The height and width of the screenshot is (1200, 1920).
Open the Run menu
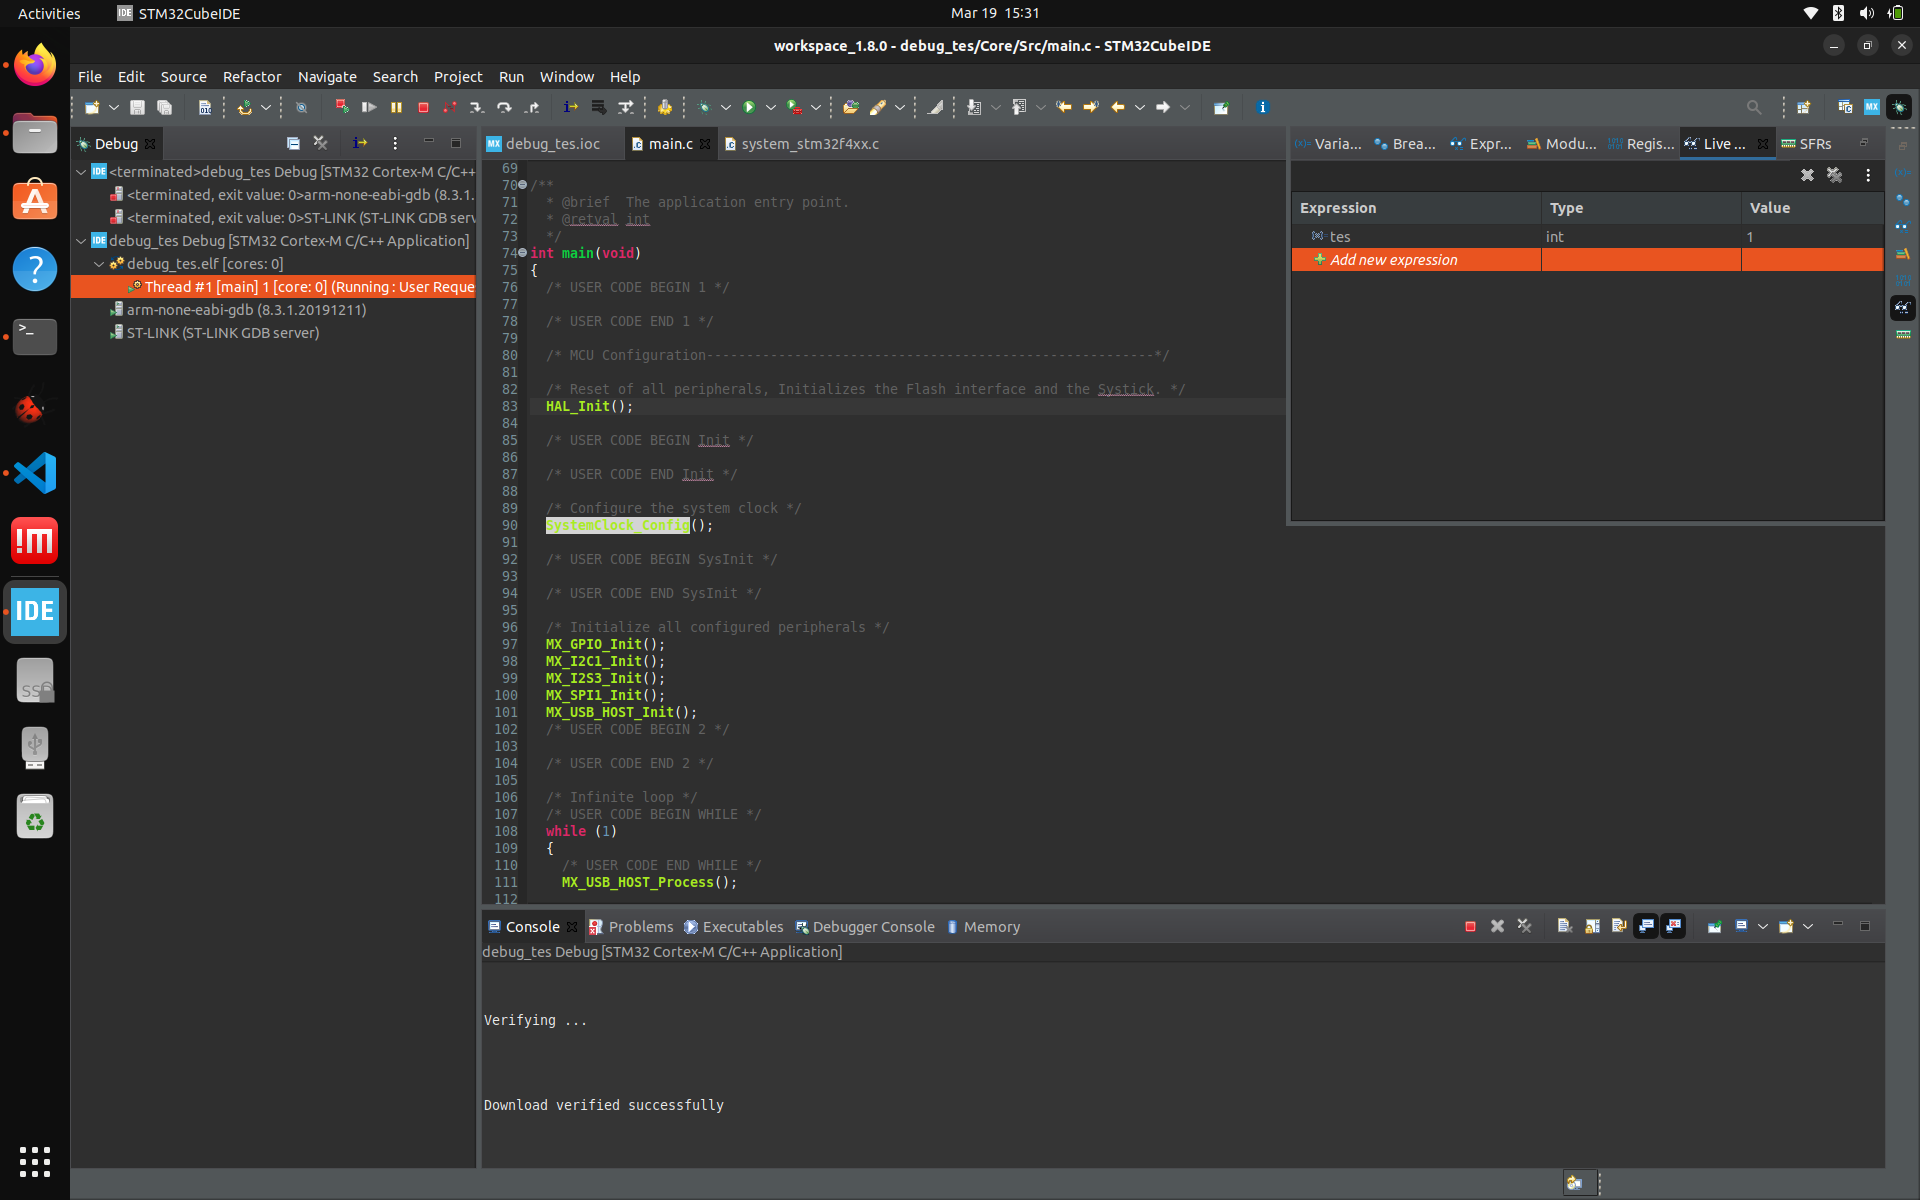[x=511, y=77]
